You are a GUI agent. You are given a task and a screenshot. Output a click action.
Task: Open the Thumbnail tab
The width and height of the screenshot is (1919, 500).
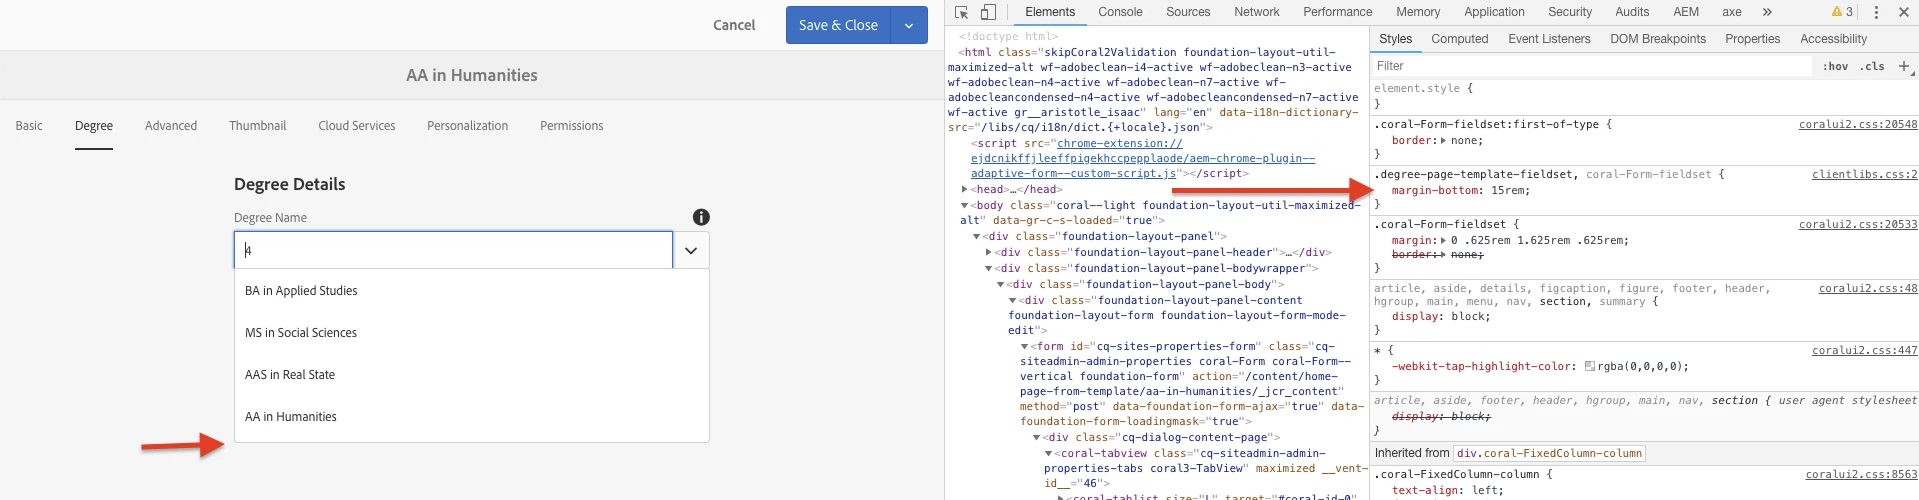[x=258, y=126]
